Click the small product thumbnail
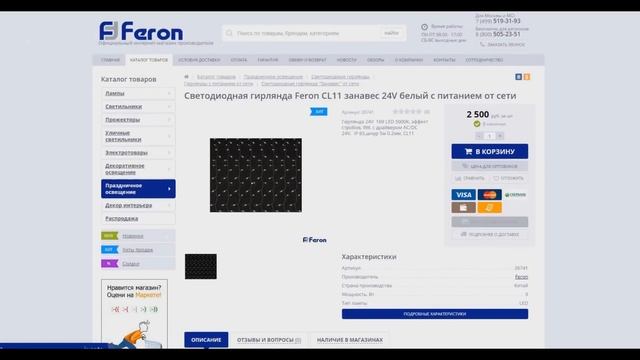The width and height of the screenshot is (640, 360). pos(201,267)
